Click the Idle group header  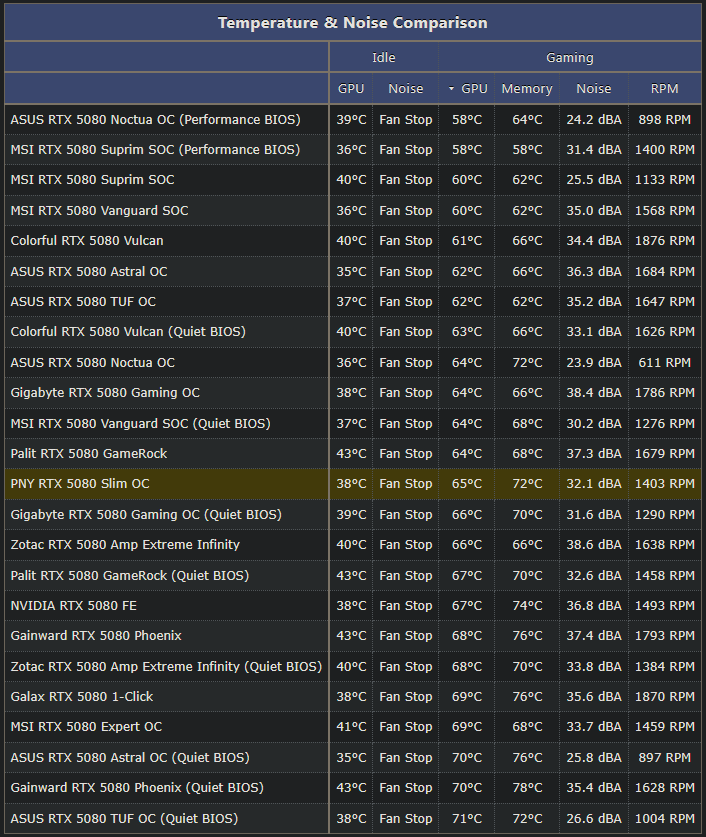coord(384,57)
